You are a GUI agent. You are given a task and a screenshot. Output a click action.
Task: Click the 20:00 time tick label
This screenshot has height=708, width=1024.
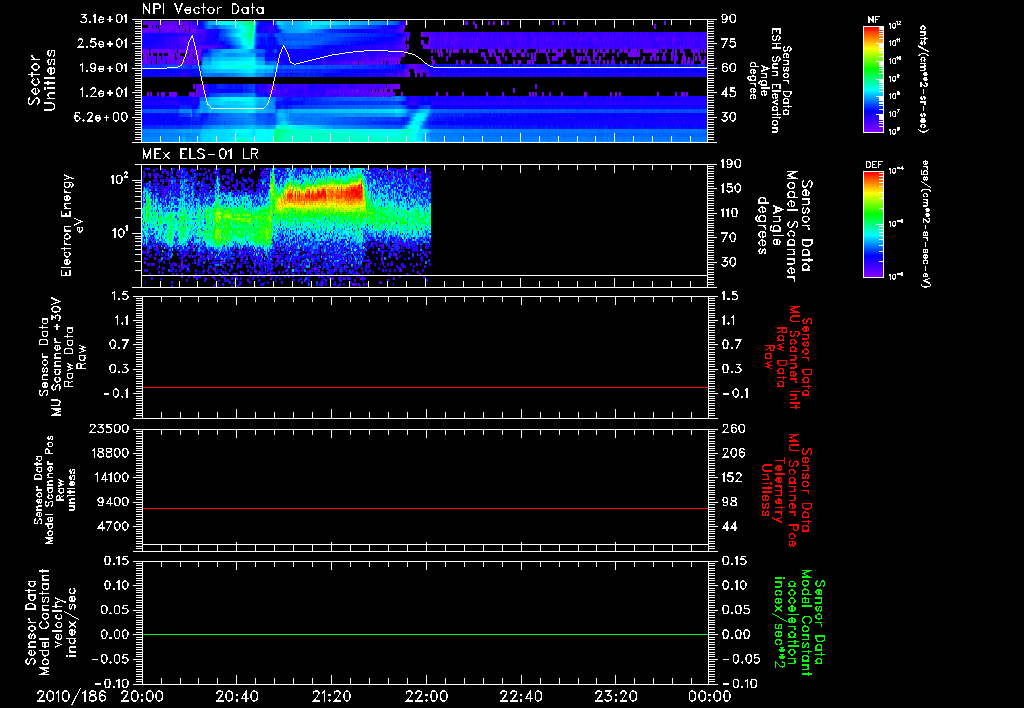[x=142, y=696]
